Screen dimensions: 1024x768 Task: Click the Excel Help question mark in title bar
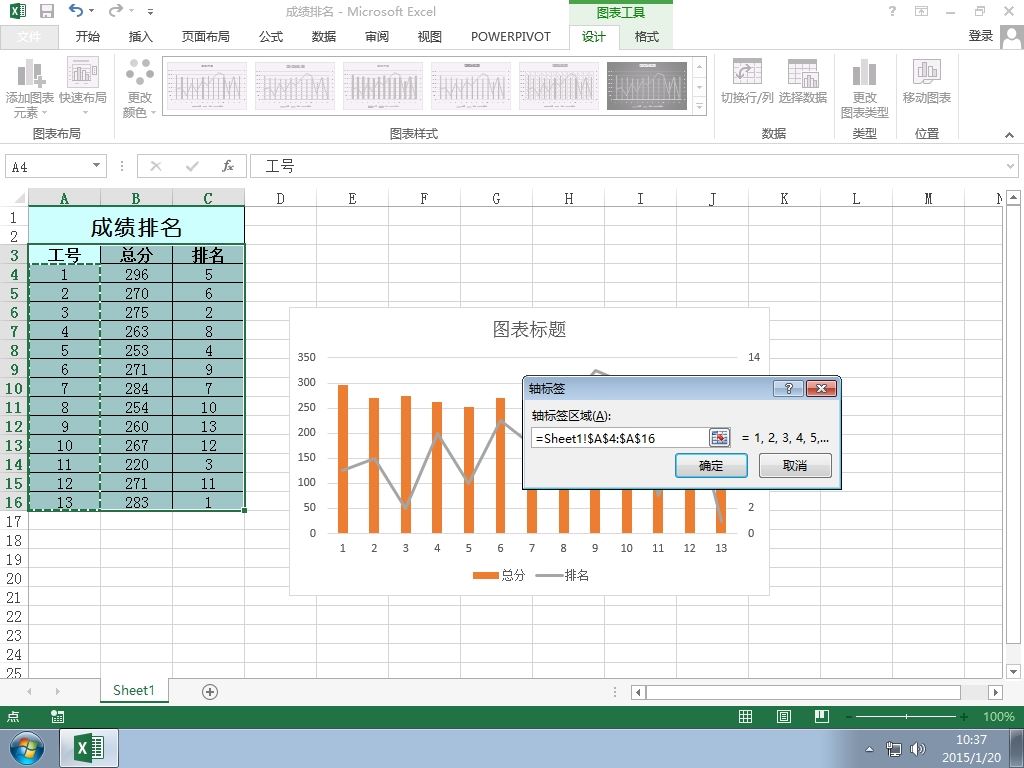(892, 11)
